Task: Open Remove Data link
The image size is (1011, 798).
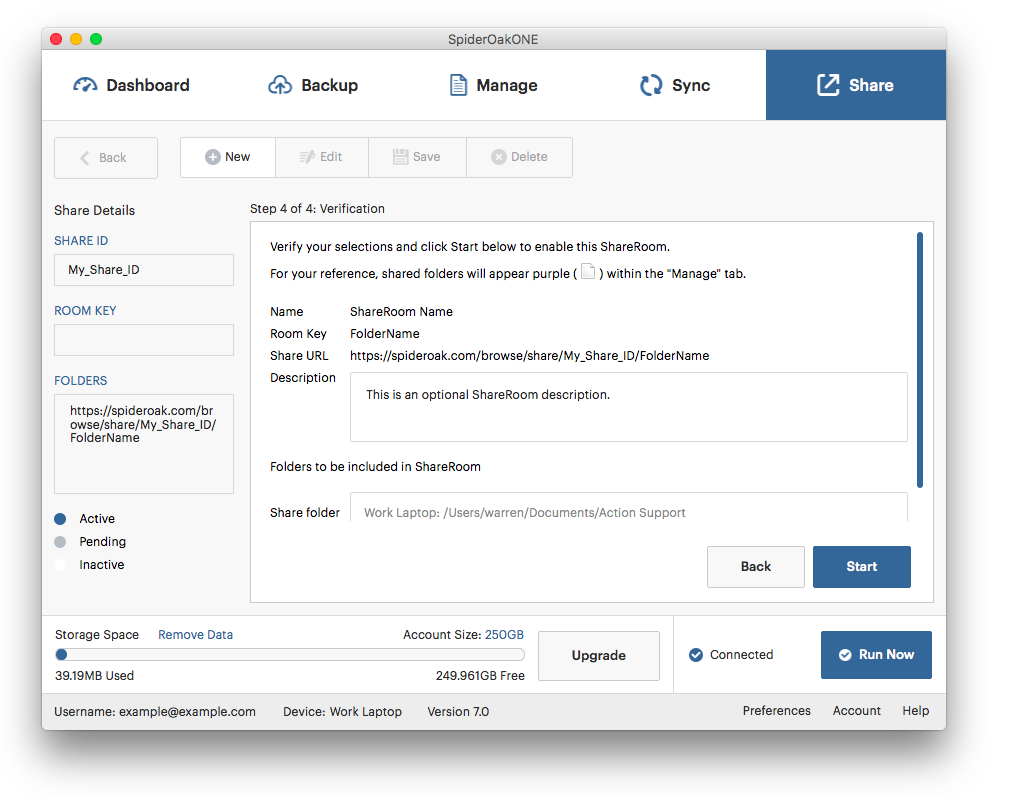Action: click(x=195, y=635)
